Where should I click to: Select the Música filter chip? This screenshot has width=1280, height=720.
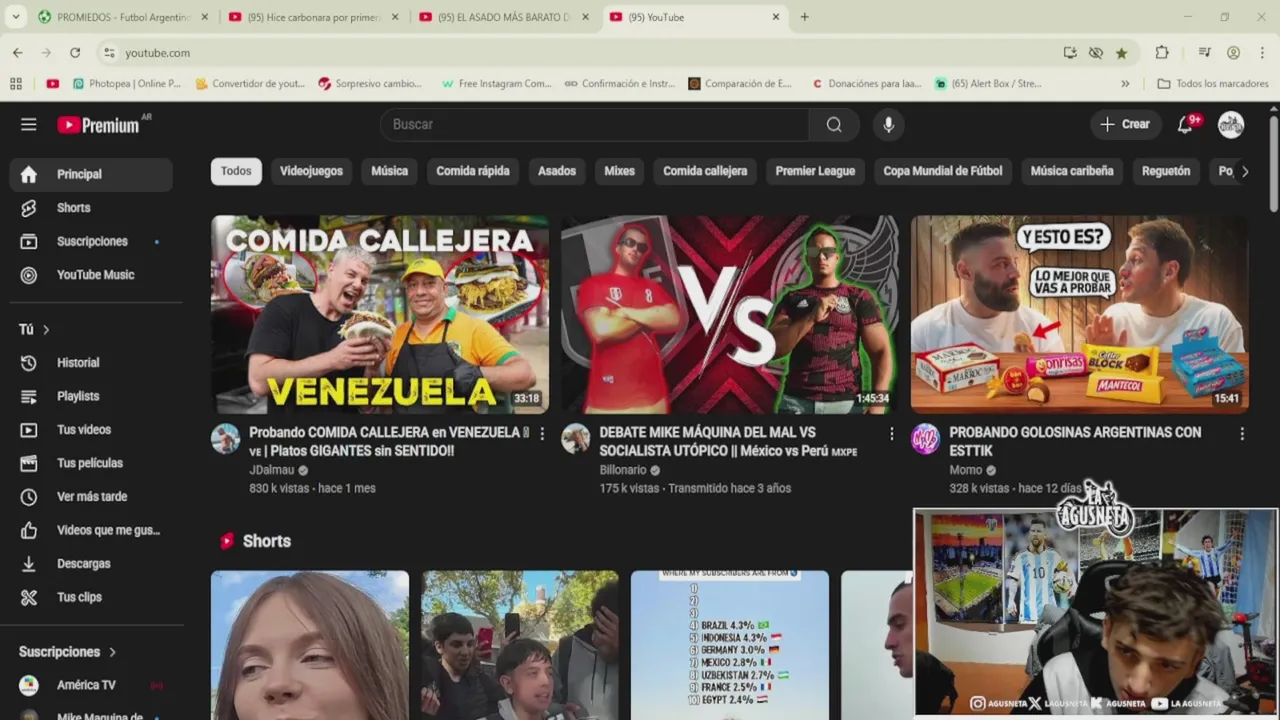[x=389, y=171]
